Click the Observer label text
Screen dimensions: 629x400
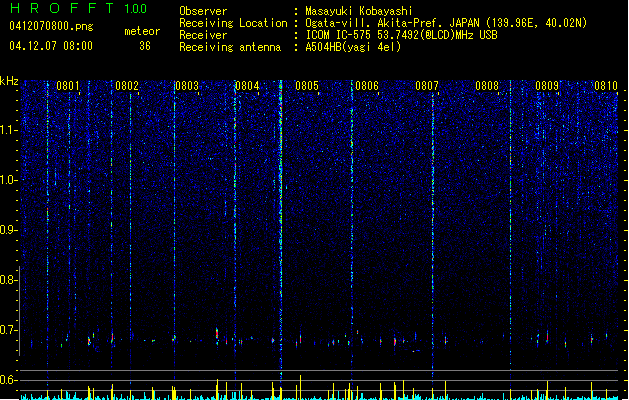(x=203, y=11)
